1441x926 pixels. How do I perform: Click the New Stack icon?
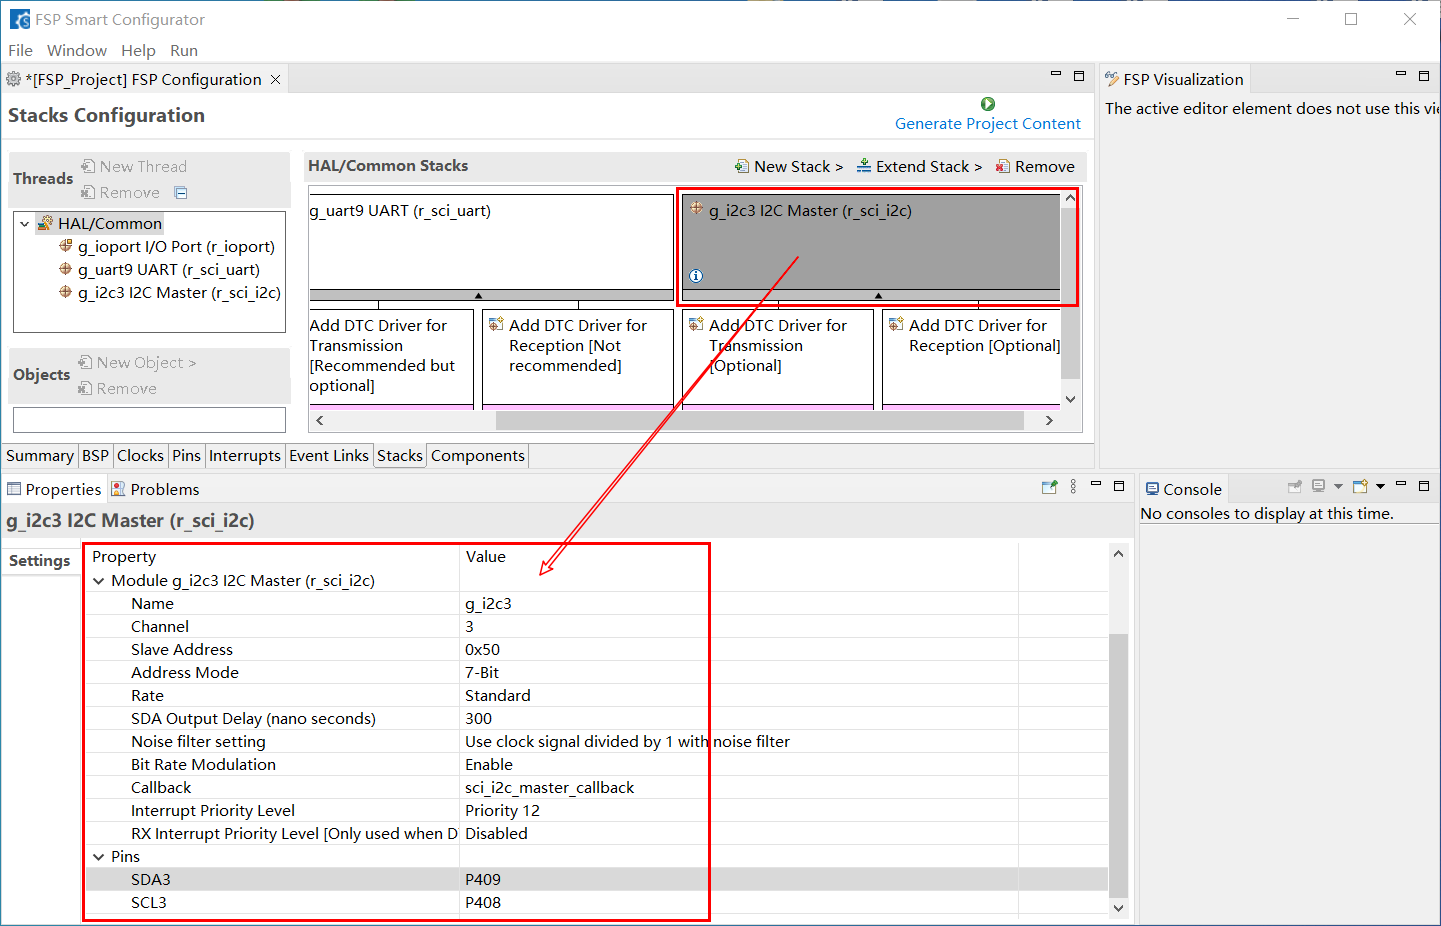742,166
